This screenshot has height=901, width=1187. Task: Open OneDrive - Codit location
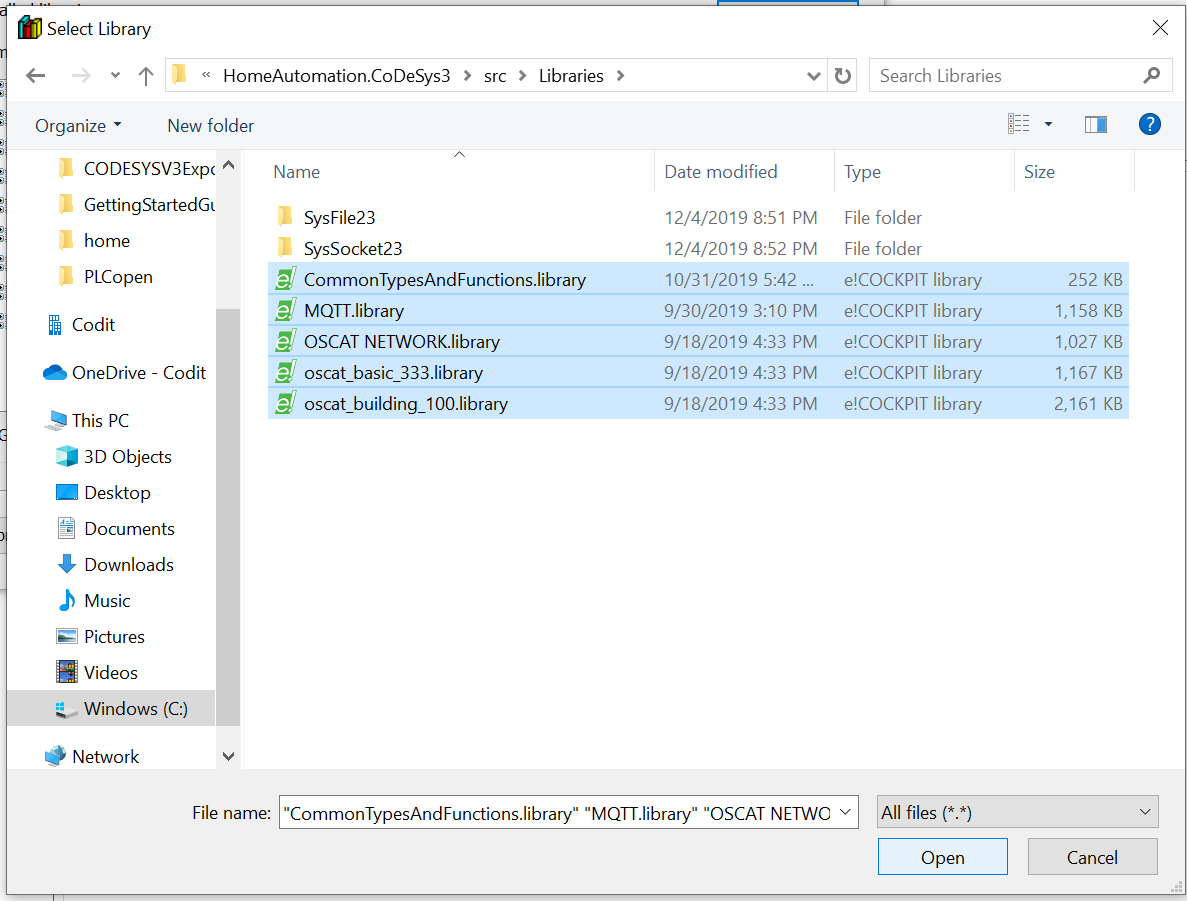(x=125, y=373)
